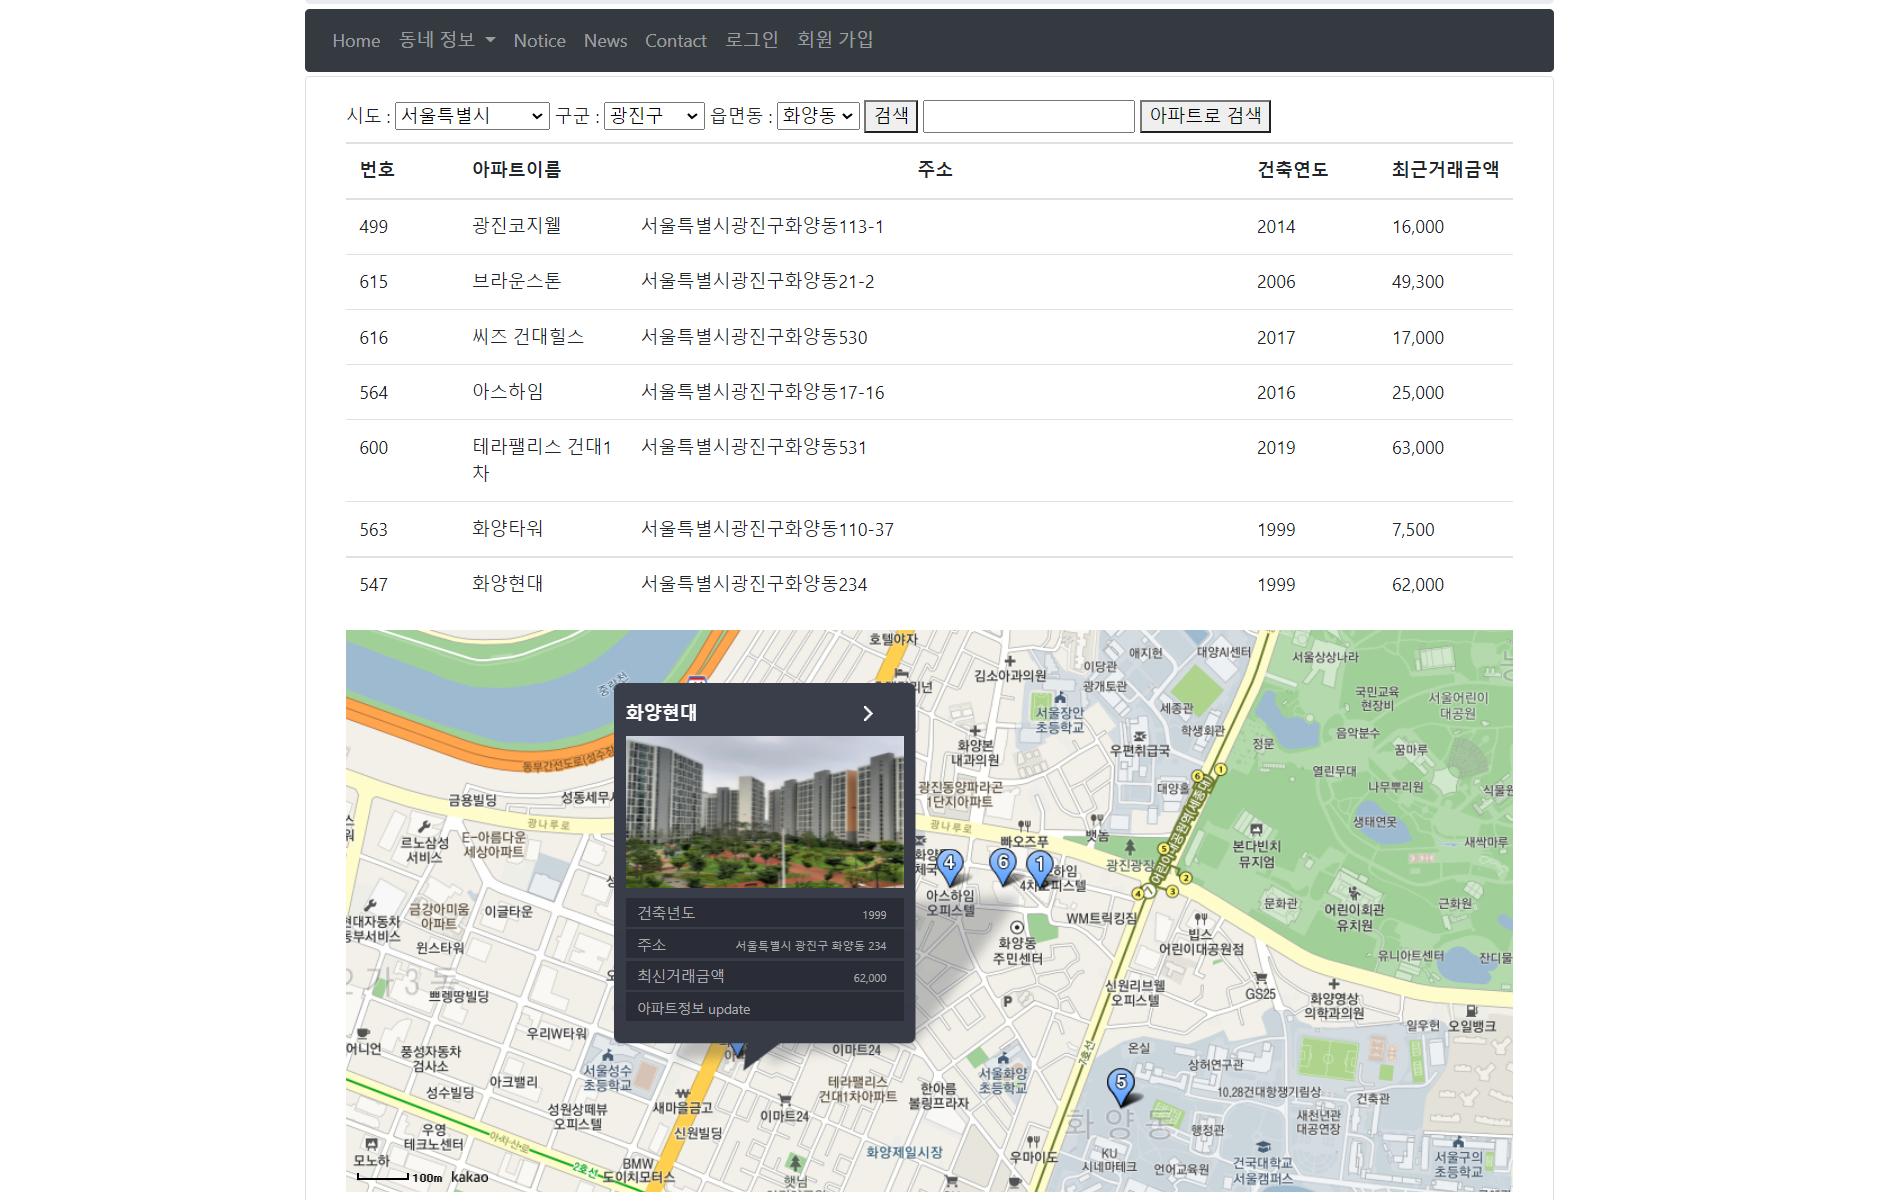Click map marker 6 on the map
The width and height of the screenshot is (1888, 1200).
click(x=1003, y=862)
